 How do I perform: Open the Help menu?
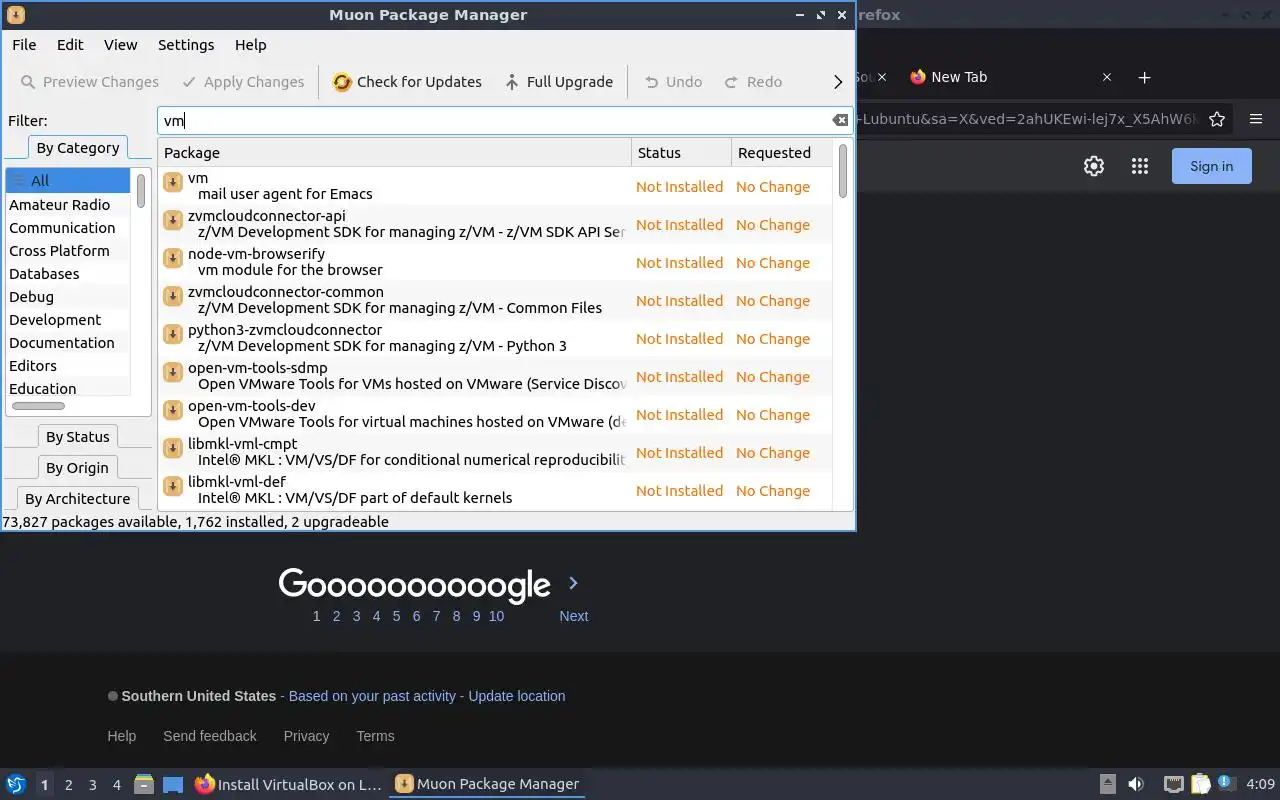click(251, 45)
